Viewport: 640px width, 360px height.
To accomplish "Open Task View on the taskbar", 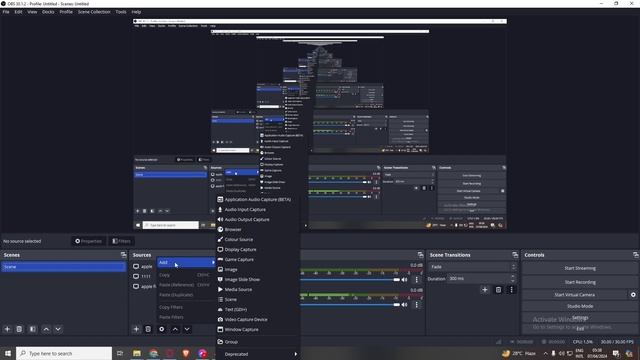I will [x=120, y=353].
